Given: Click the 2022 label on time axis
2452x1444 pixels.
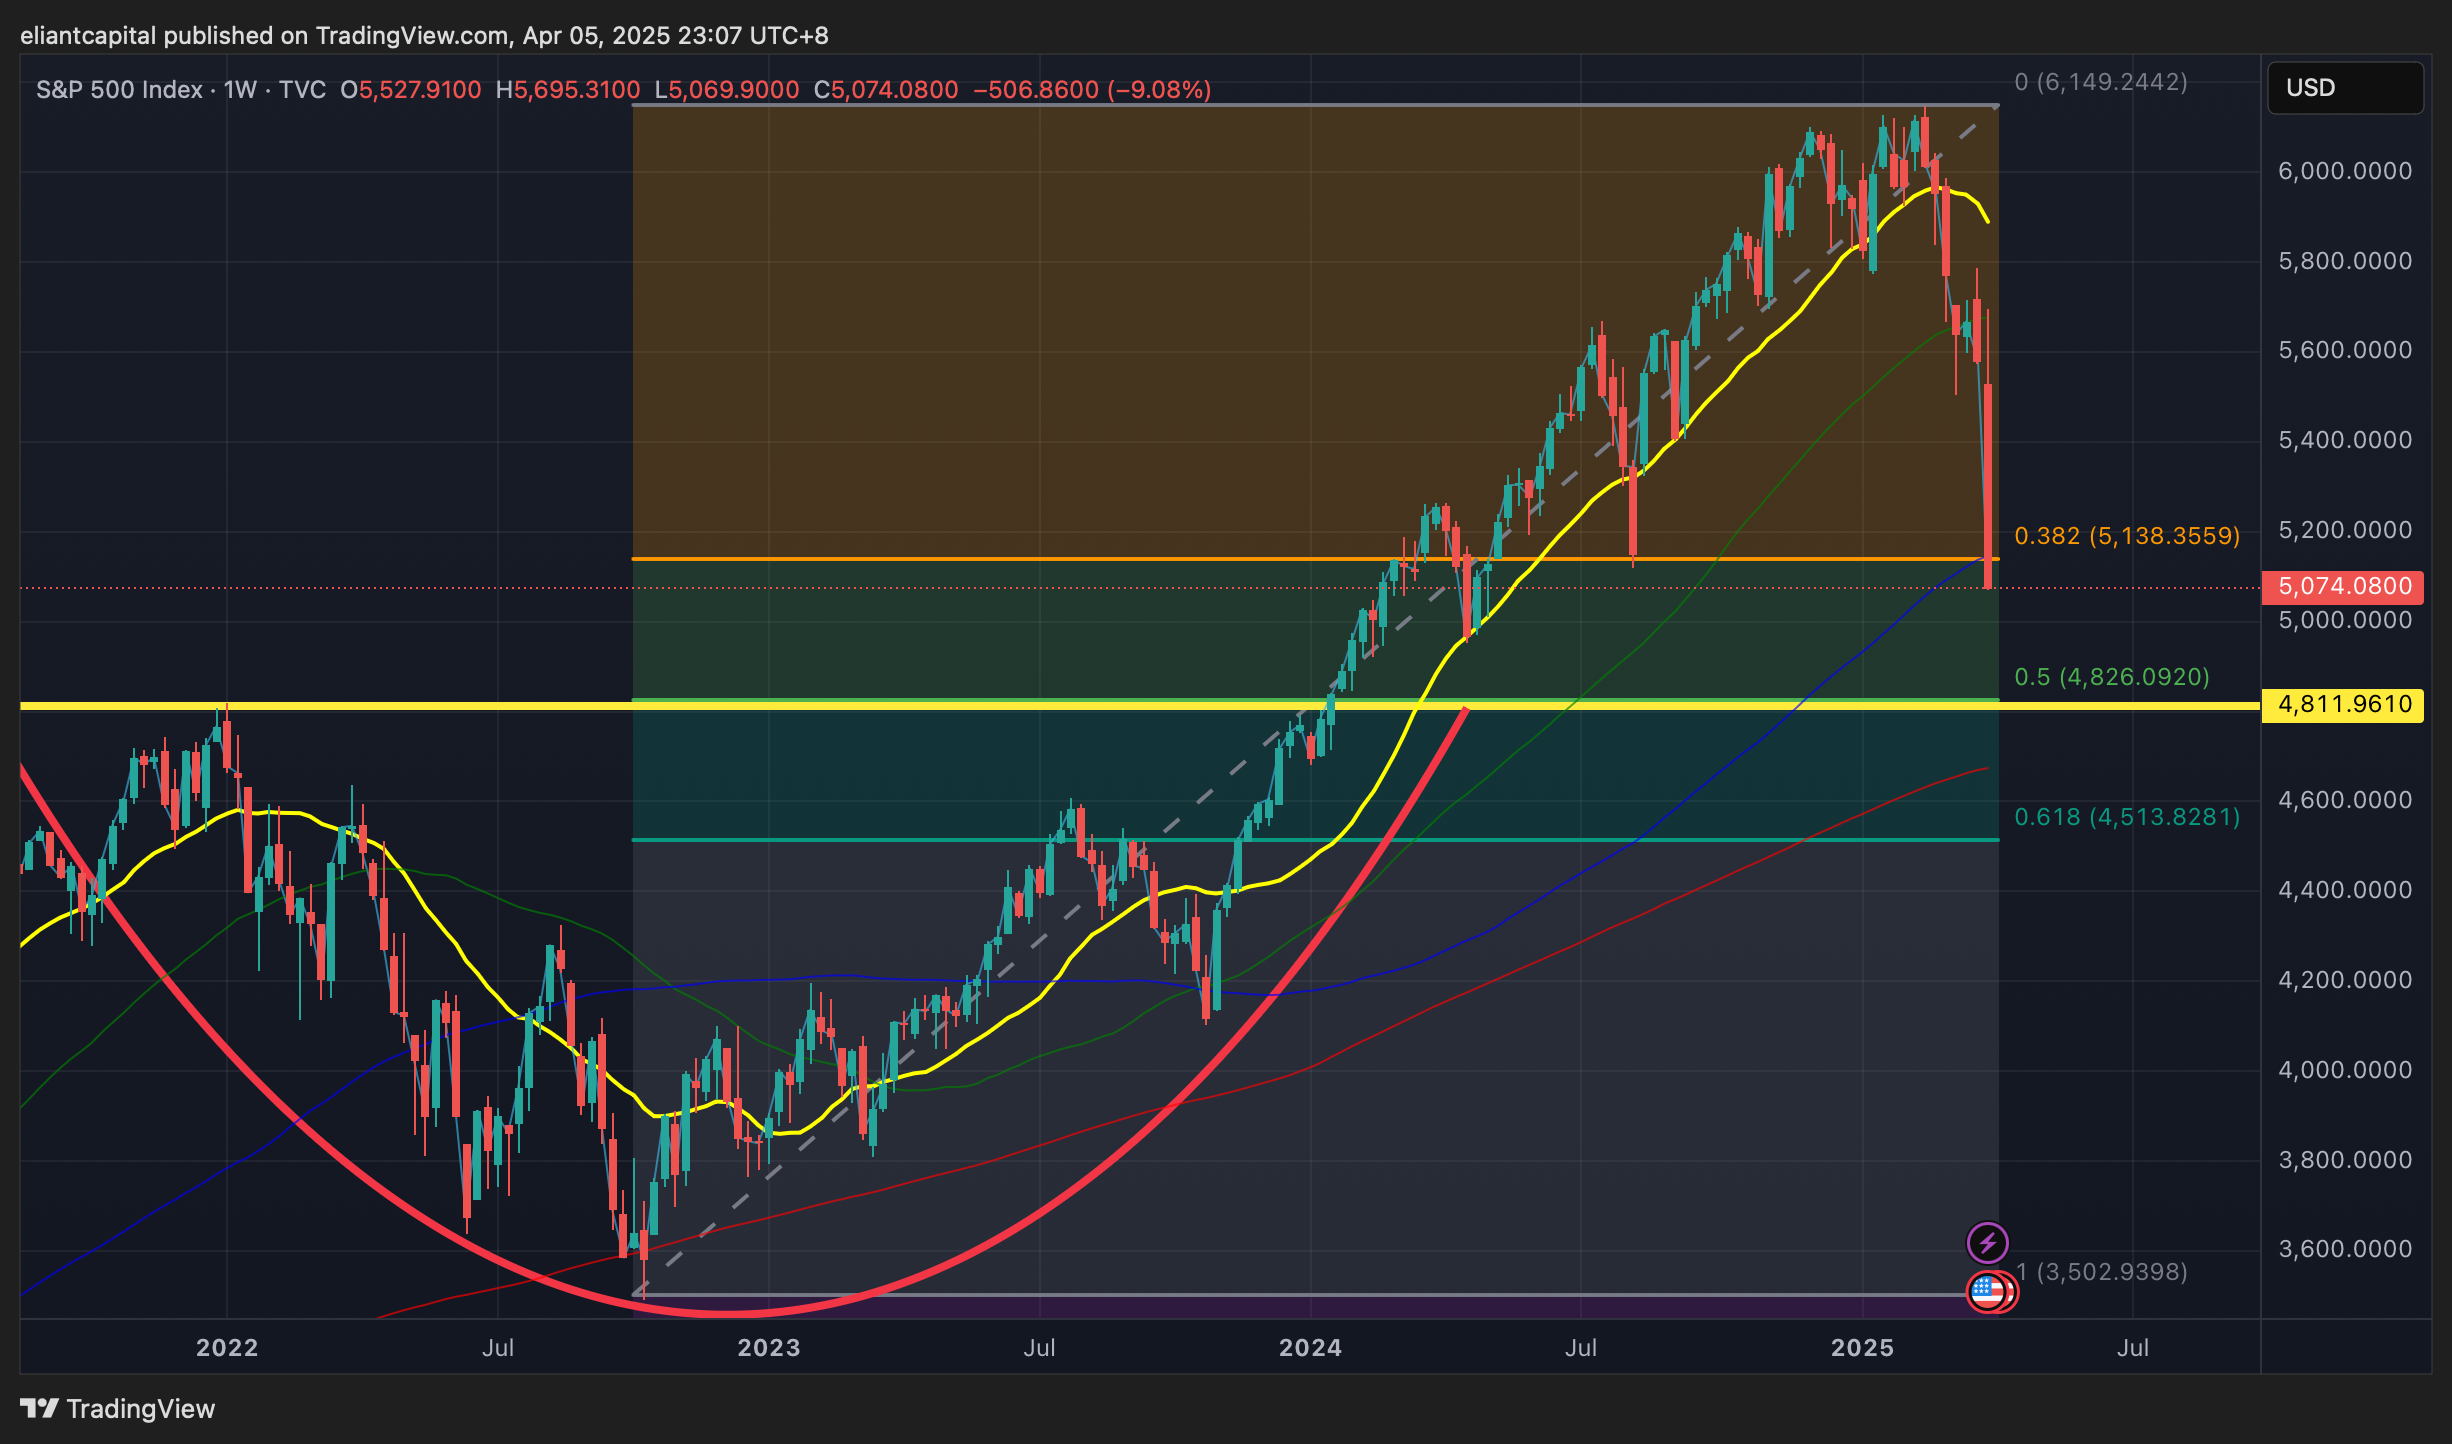Looking at the screenshot, I should [227, 1347].
